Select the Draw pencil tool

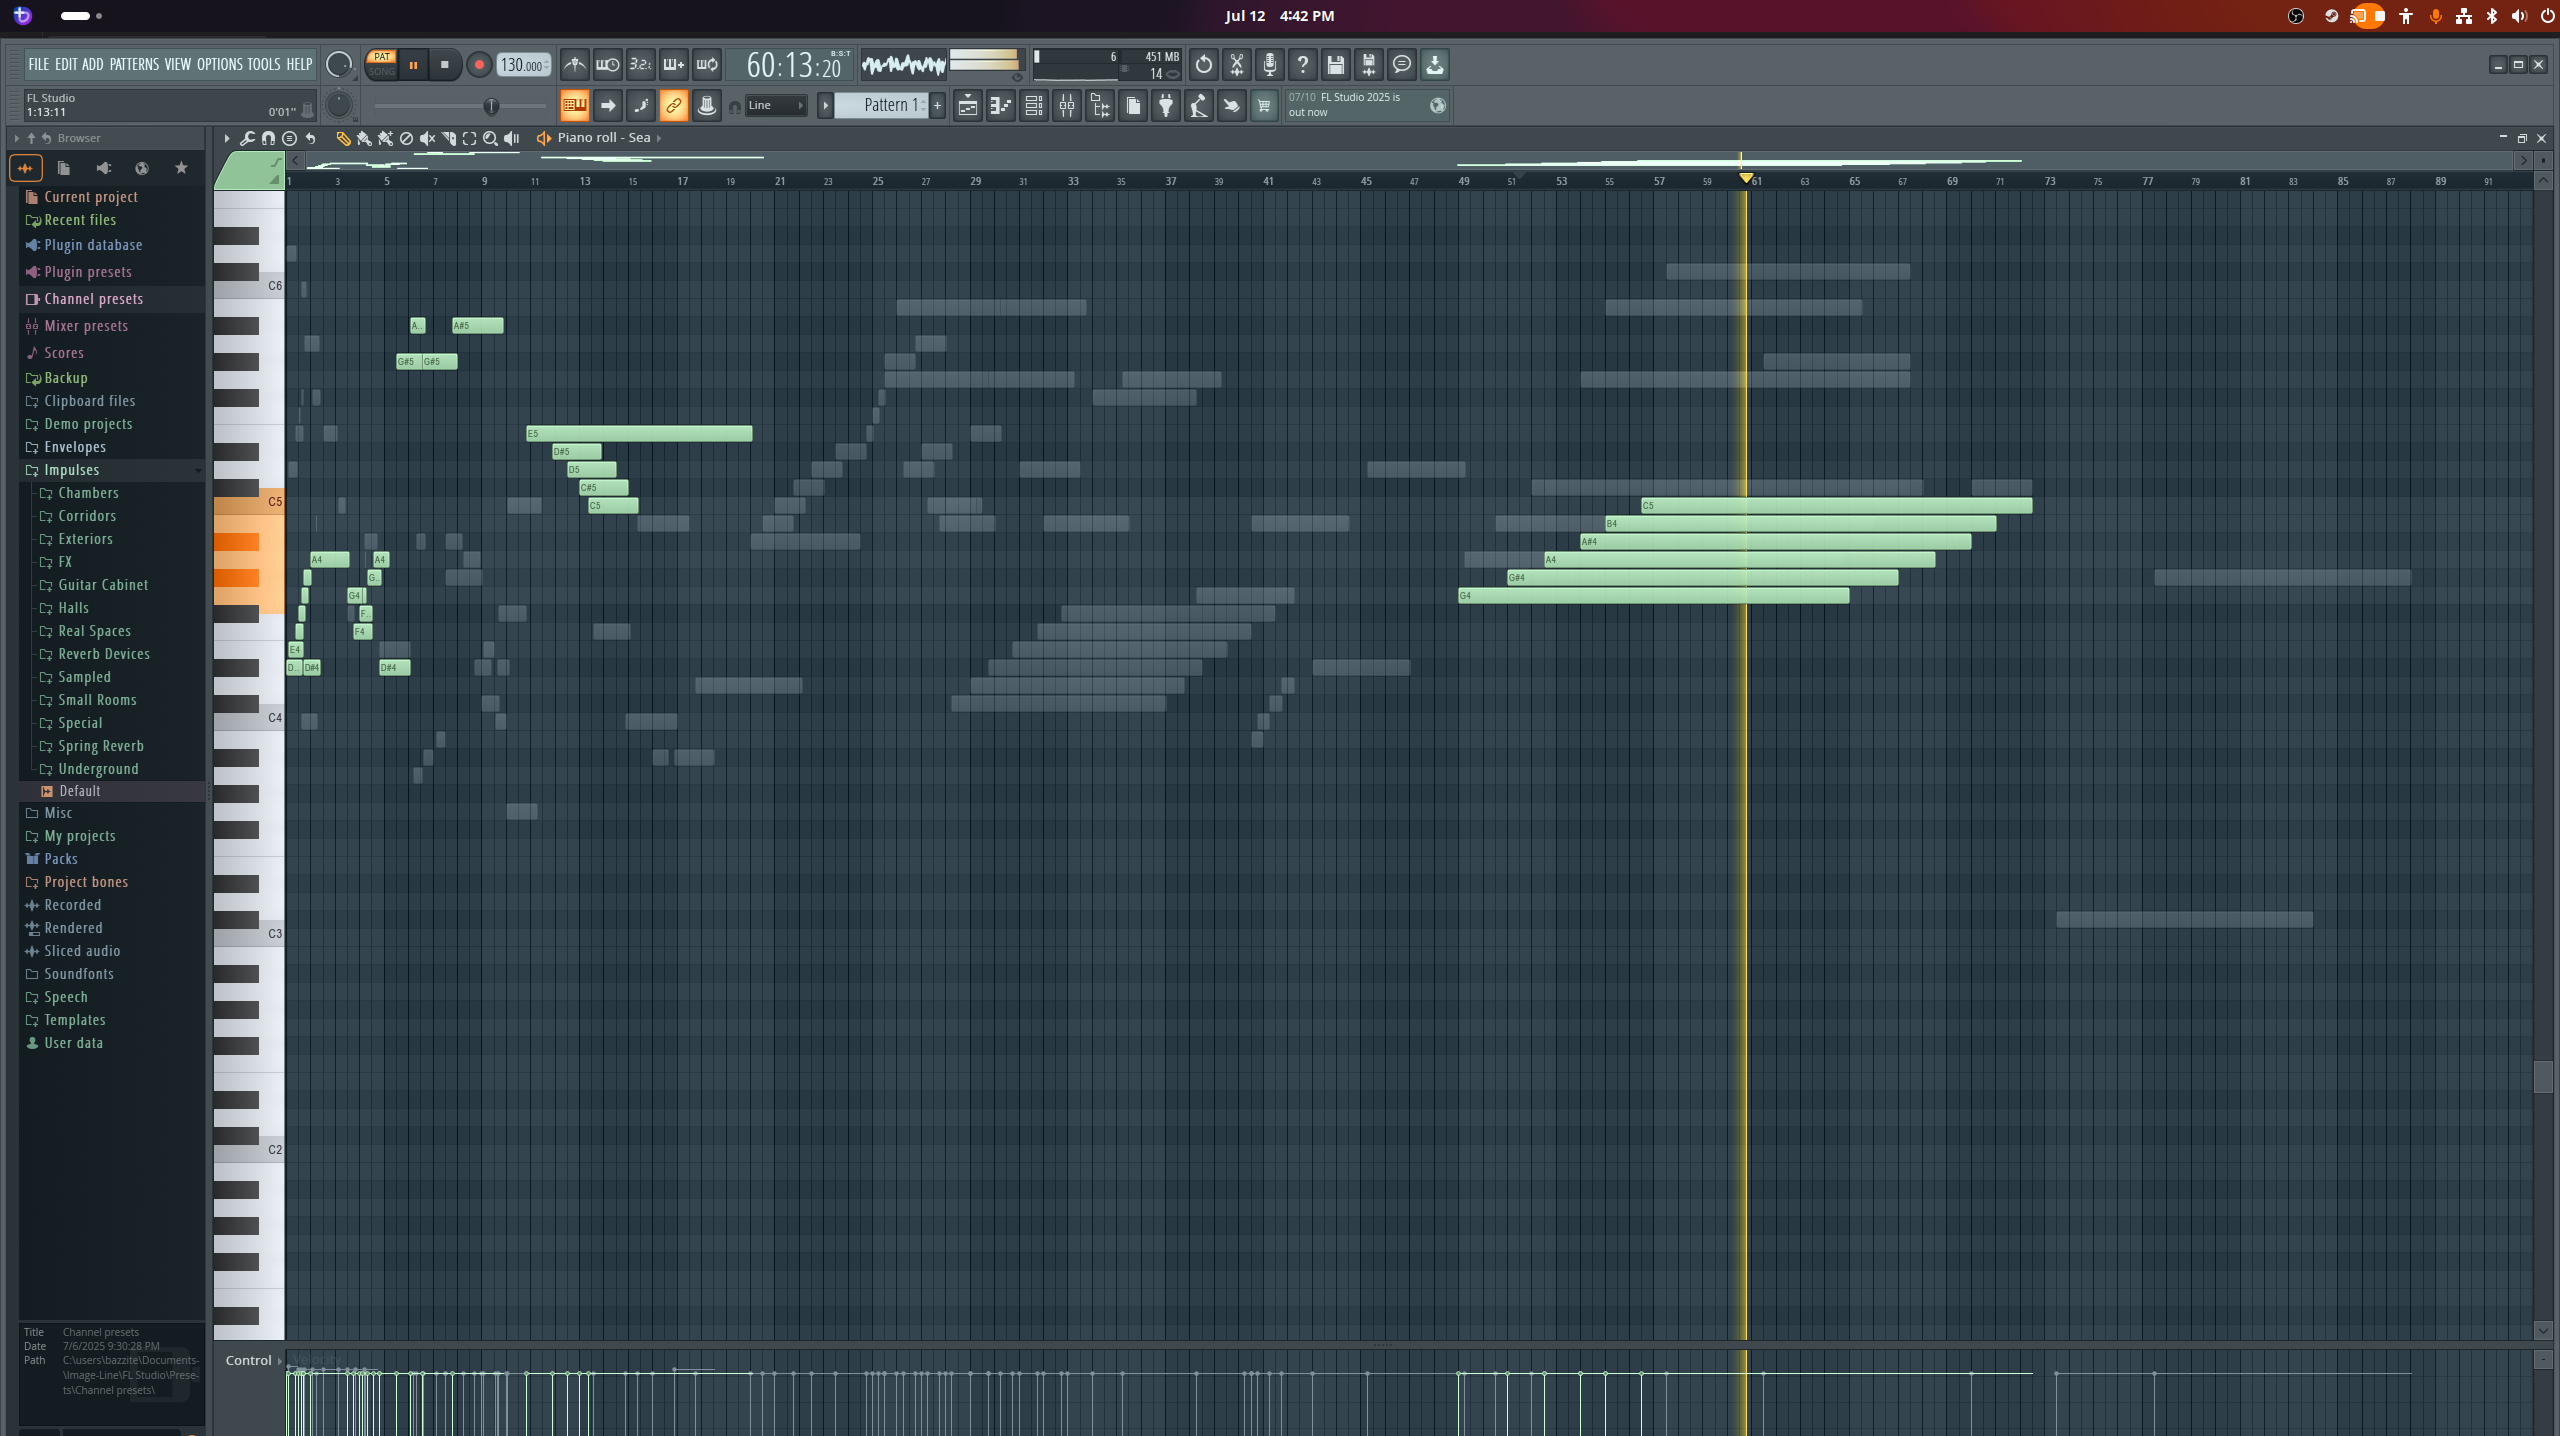343,138
